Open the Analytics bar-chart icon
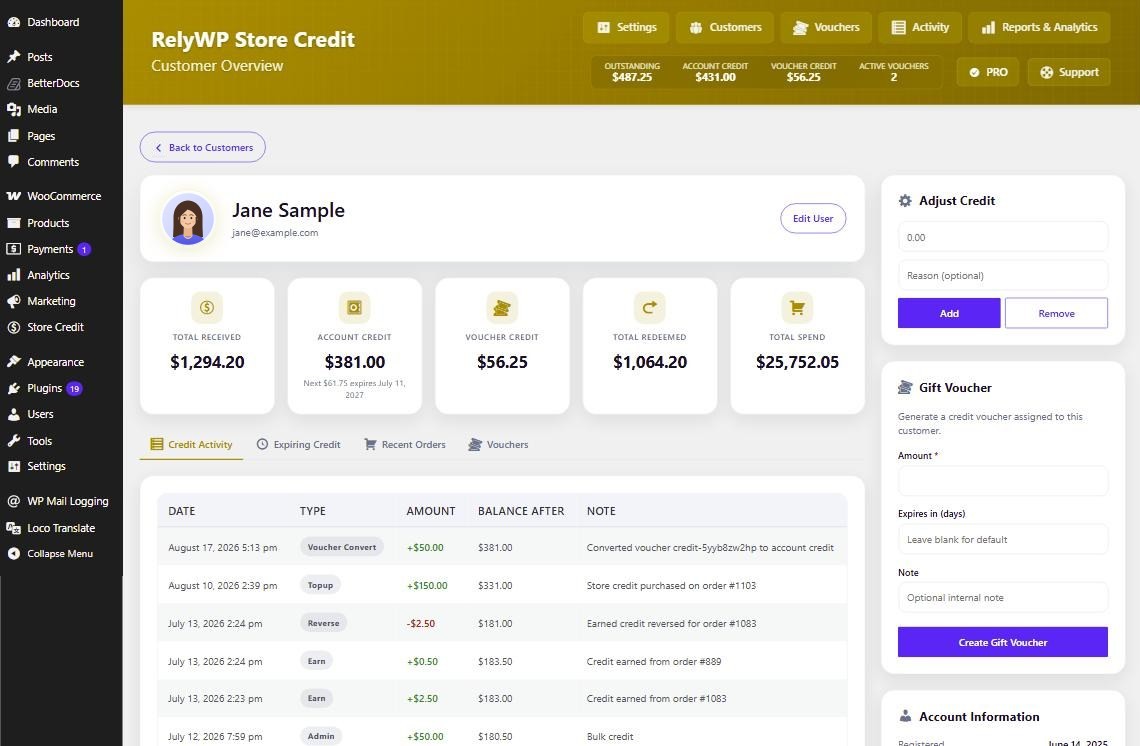1140x746 pixels. [x=13, y=275]
